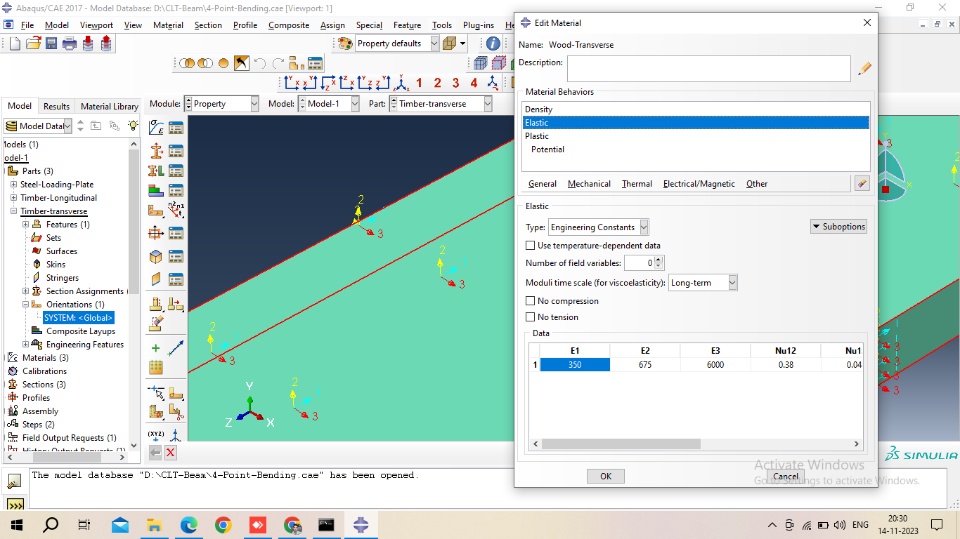Open the Composite menu
This screenshot has width=960, height=539.
pyautogui.click(x=288, y=25)
